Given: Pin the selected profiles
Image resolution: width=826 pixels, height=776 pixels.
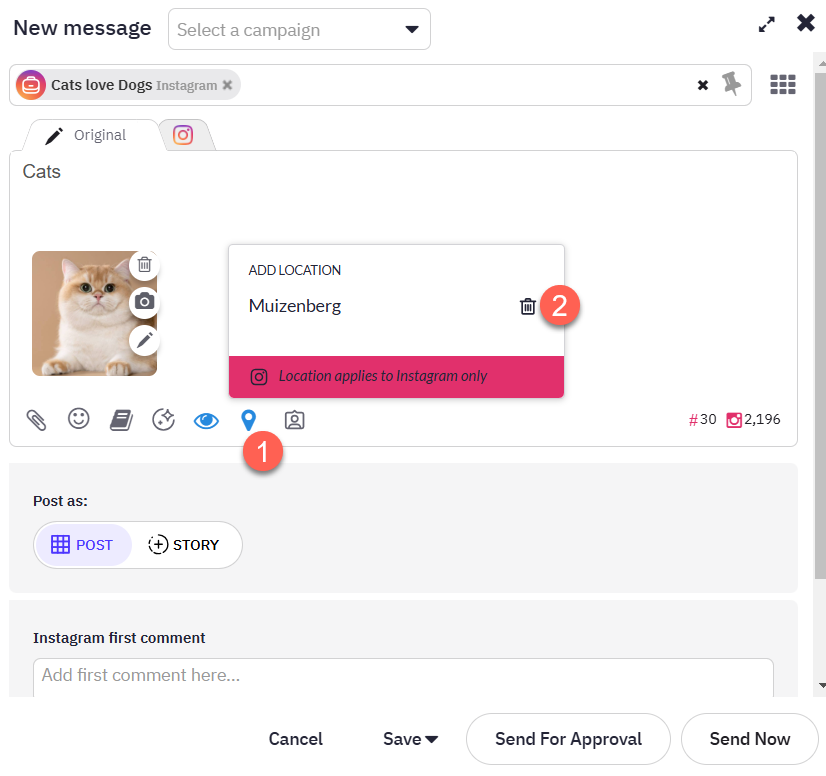Looking at the screenshot, I should pyautogui.click(x=731, y=84).
